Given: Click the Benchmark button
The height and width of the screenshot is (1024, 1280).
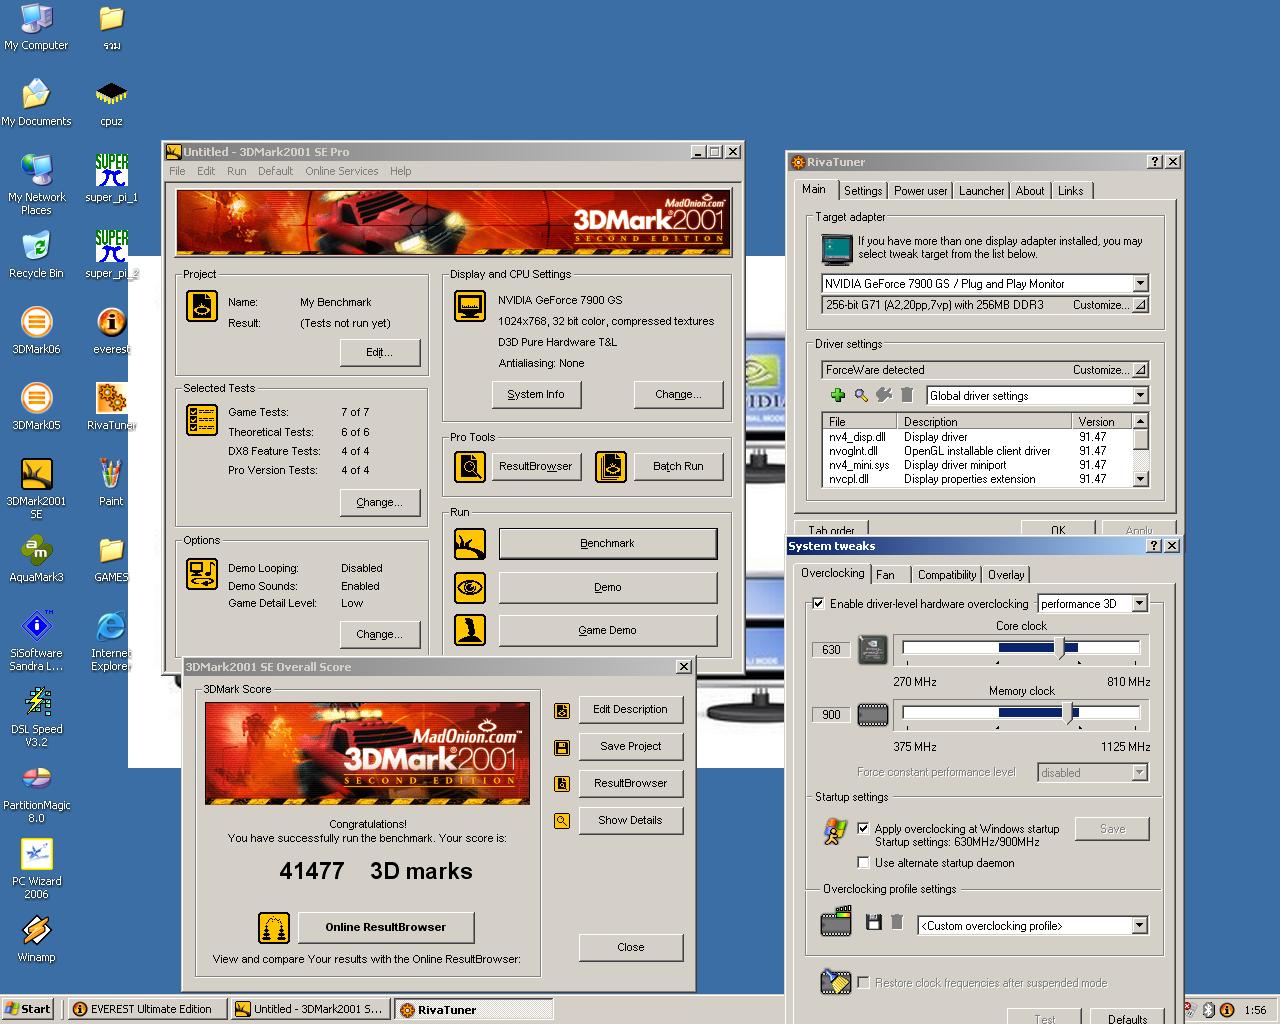Looking at the screenshot, I should 607,543.
